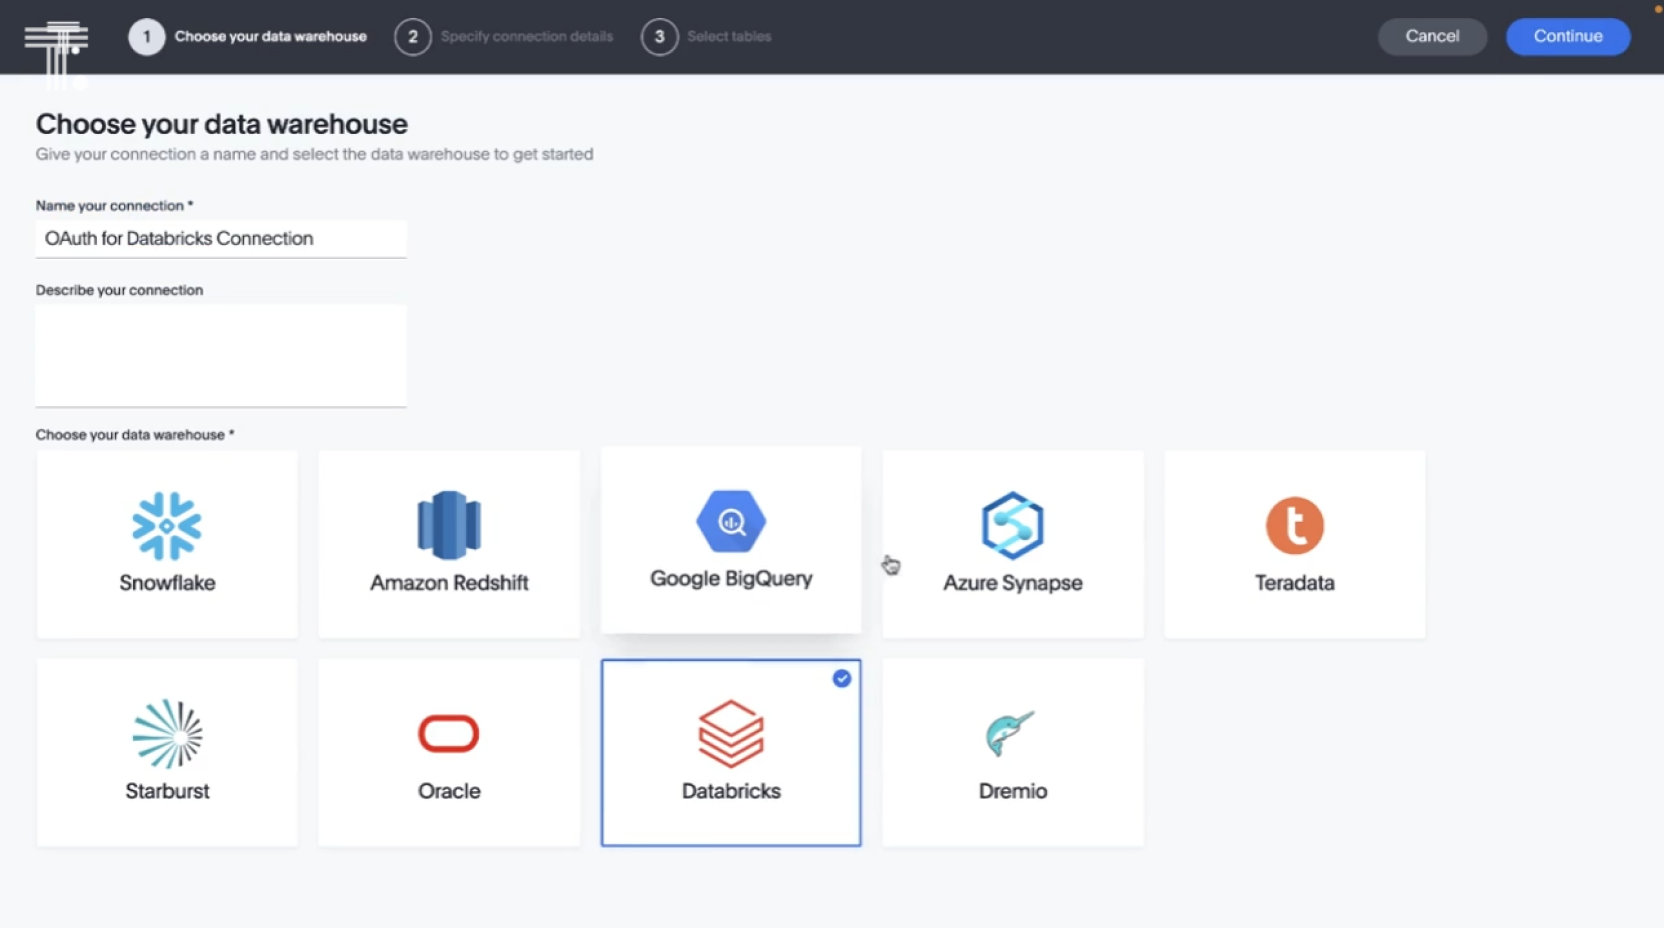This screenshot has width=1664, height=928.
Task: Click the "Choose your data warehouse" page heading
Action: (x=222, y=124)
